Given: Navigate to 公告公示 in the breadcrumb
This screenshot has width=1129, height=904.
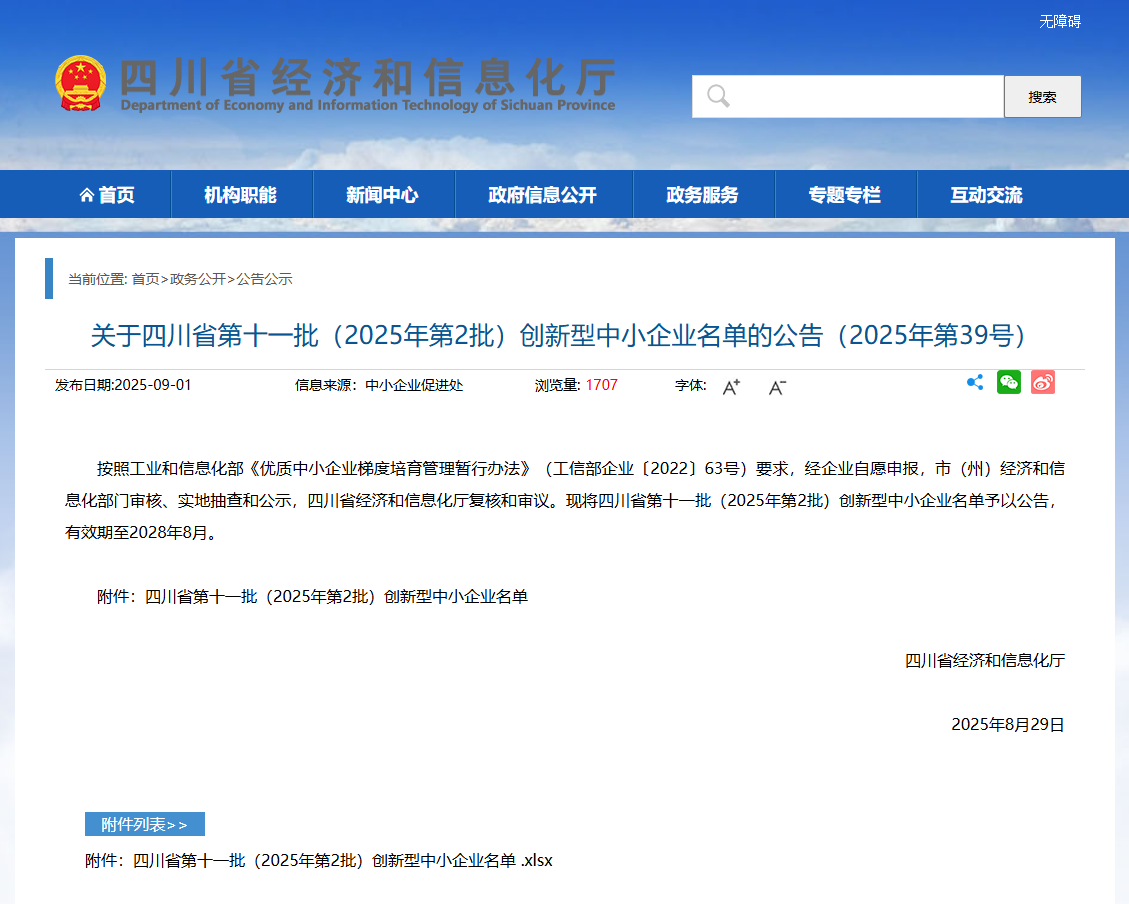Looking at the screenshot, I should 264,280.
